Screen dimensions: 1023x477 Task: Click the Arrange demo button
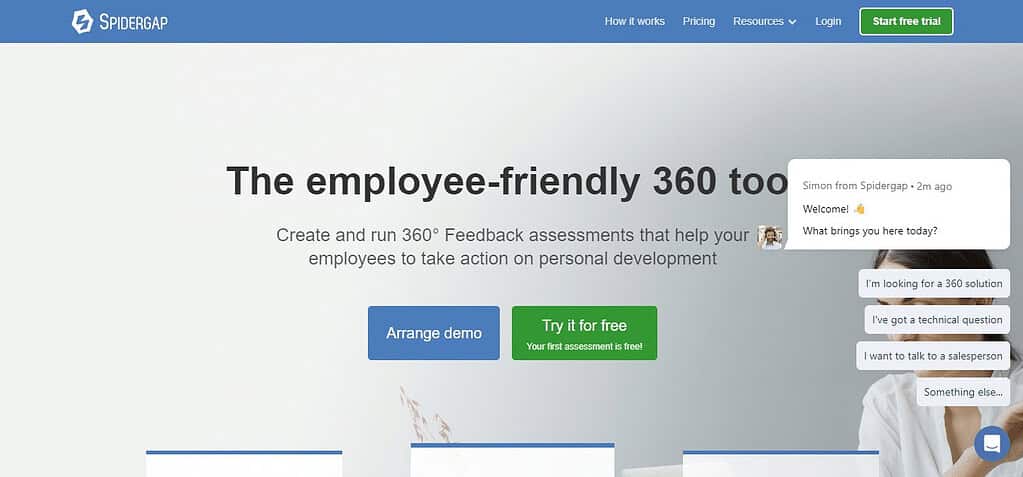(x=434, y=333)
